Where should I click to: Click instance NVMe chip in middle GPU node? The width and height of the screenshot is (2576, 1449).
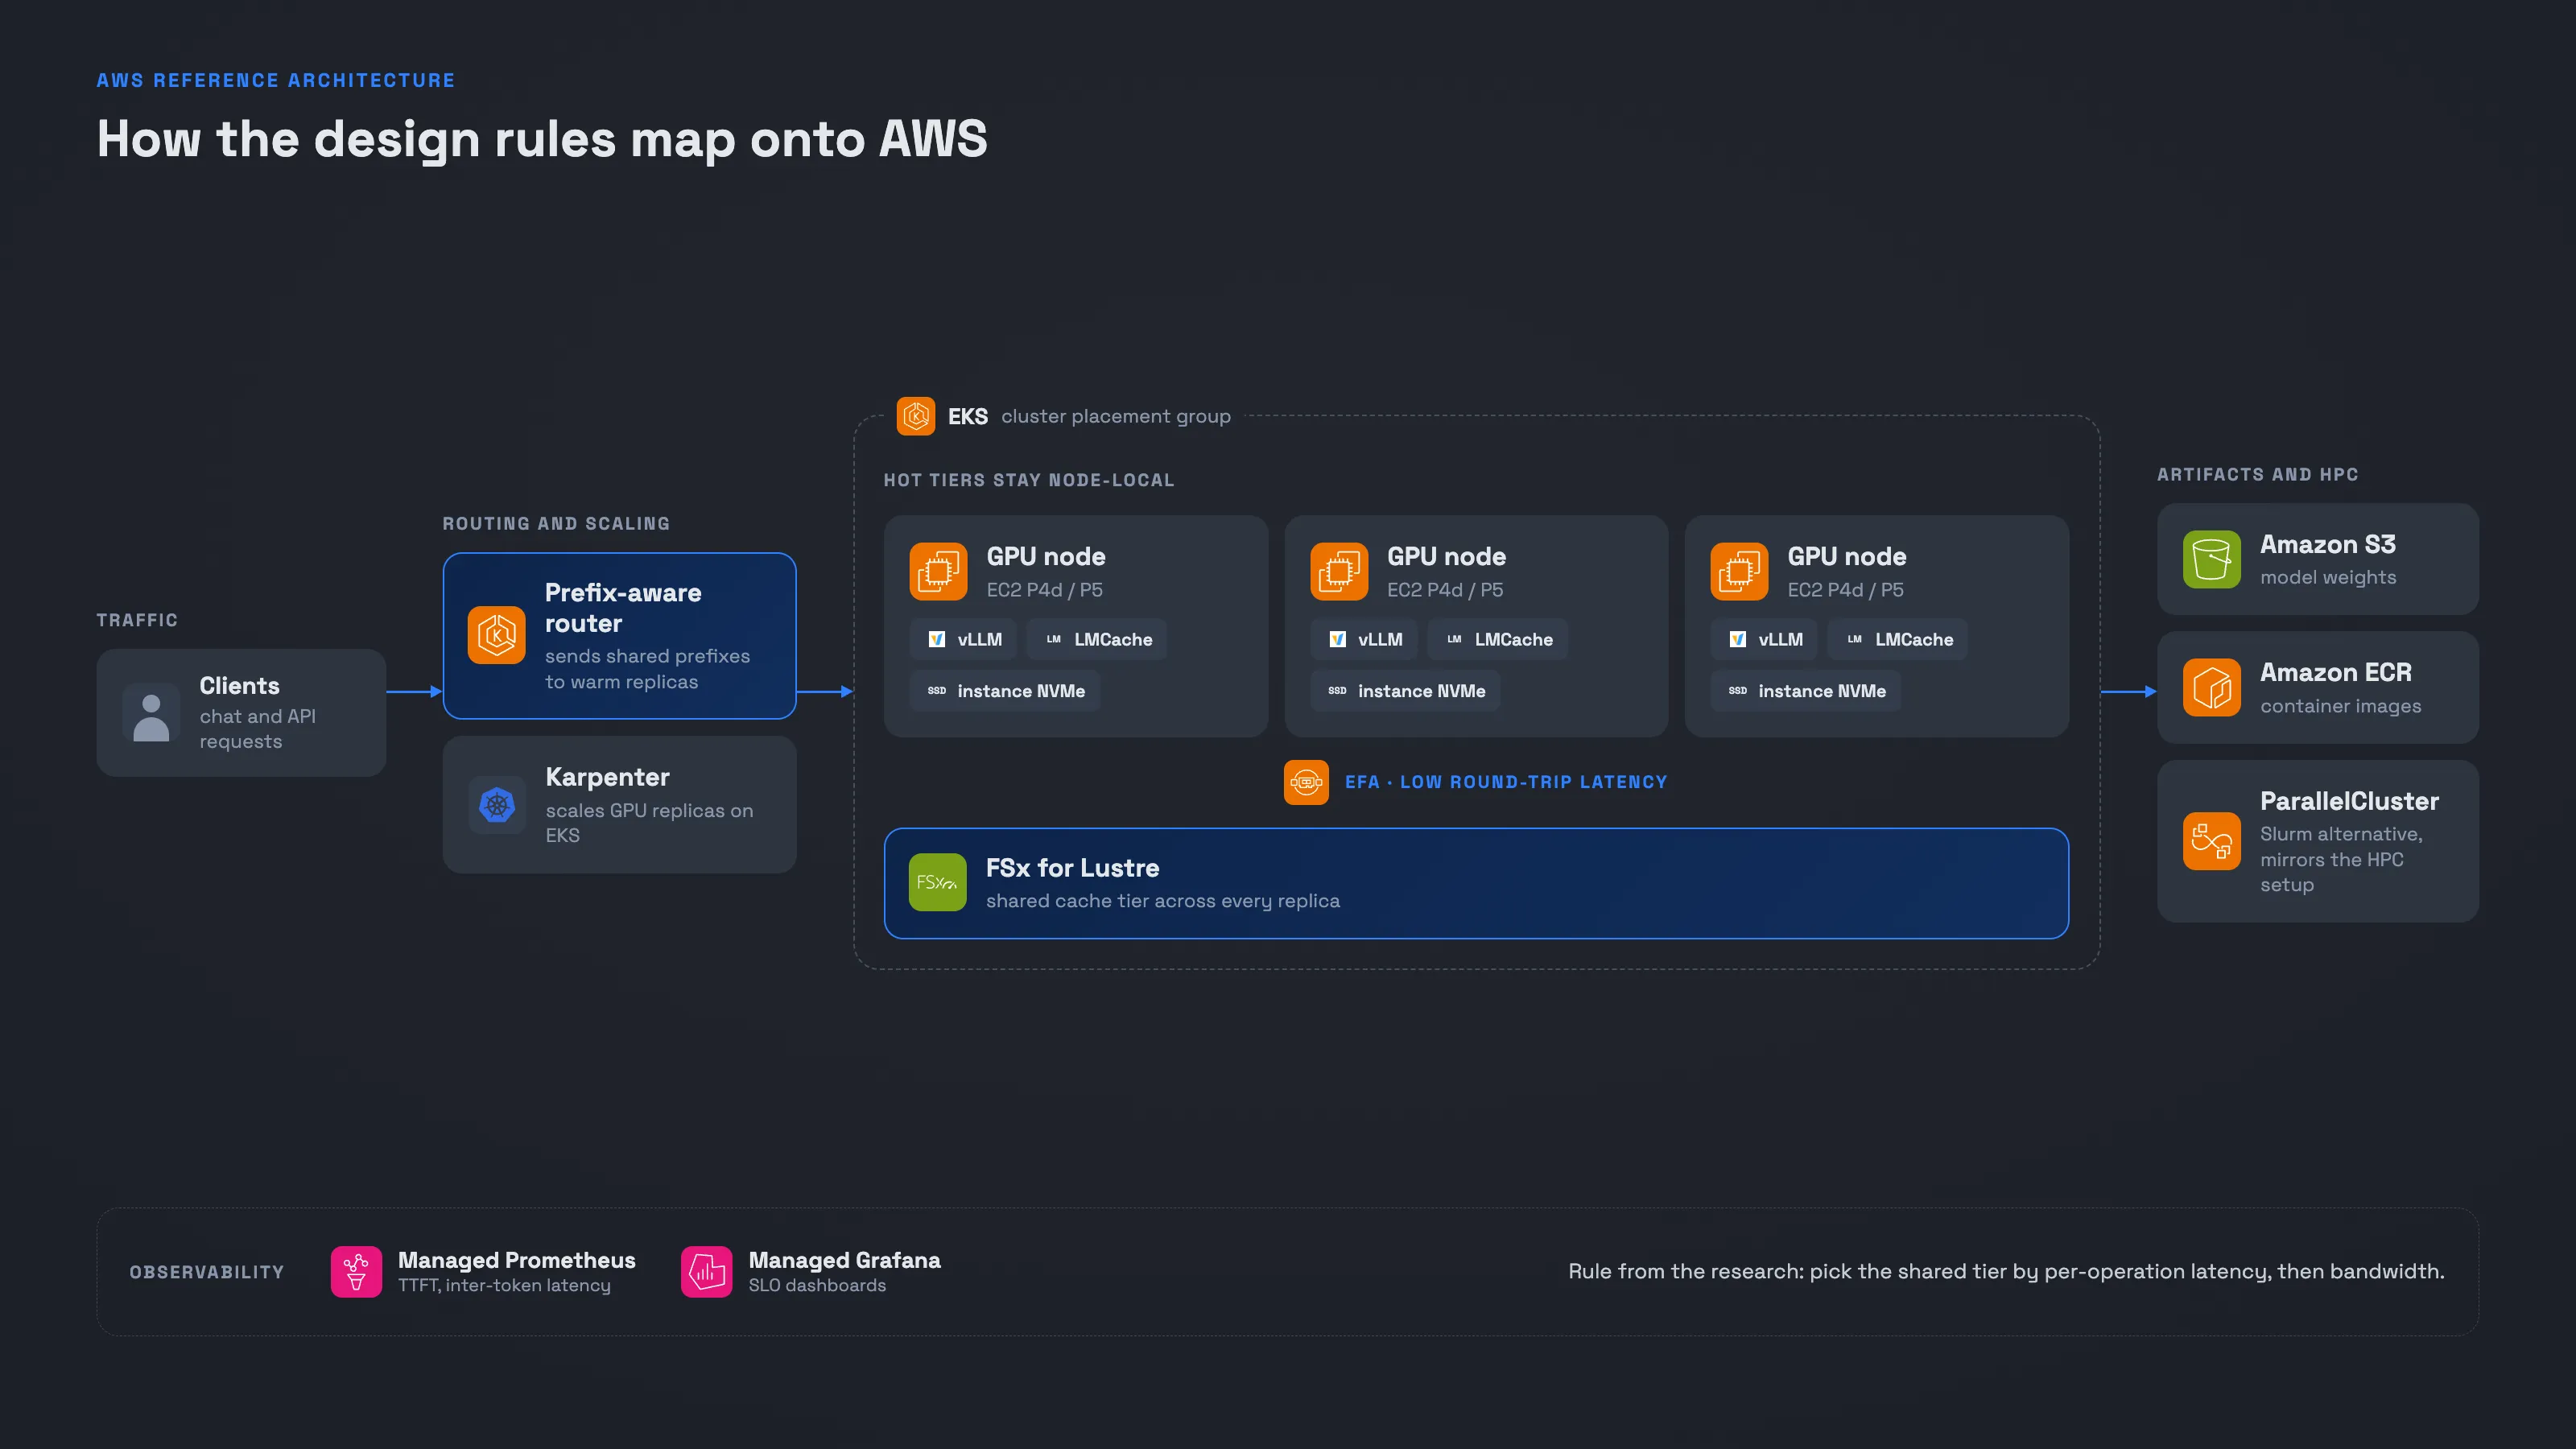[1406, 691]
